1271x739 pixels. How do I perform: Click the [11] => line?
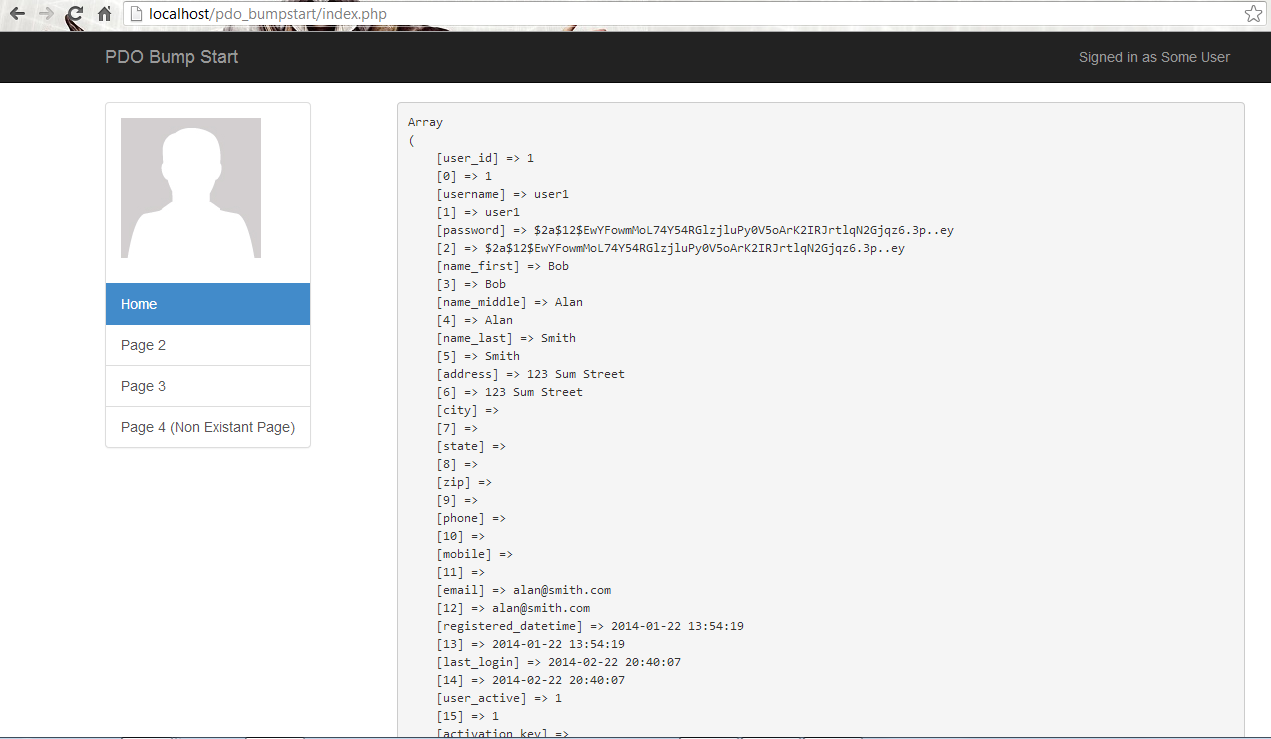coord(460,572)
